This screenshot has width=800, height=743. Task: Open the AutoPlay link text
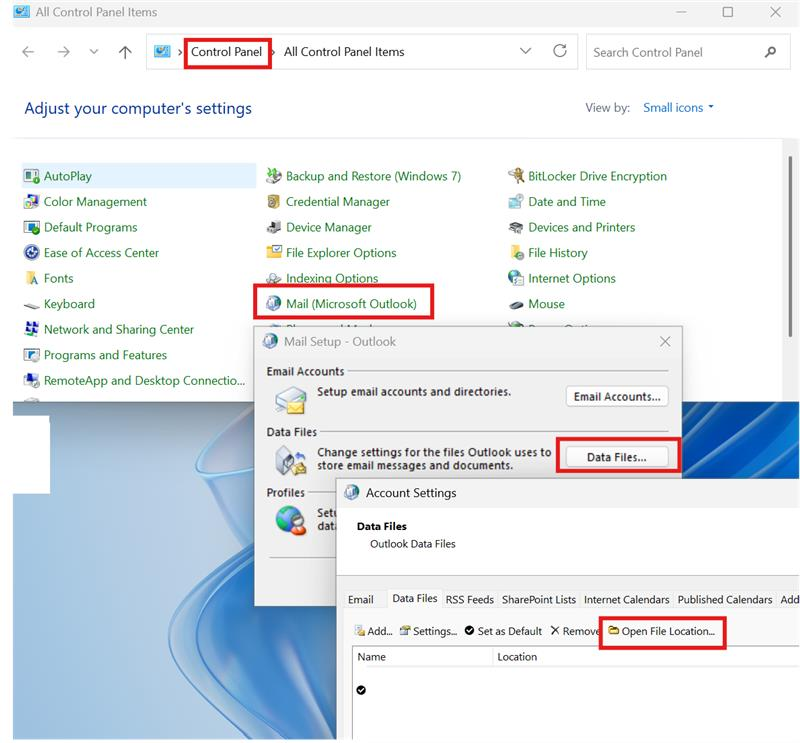[x=68, y=177]
